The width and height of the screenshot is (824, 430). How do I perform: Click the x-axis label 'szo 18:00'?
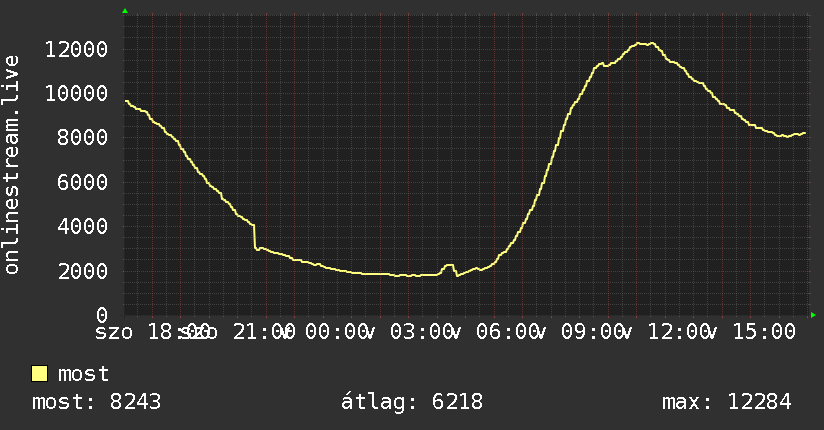[152, 332]
